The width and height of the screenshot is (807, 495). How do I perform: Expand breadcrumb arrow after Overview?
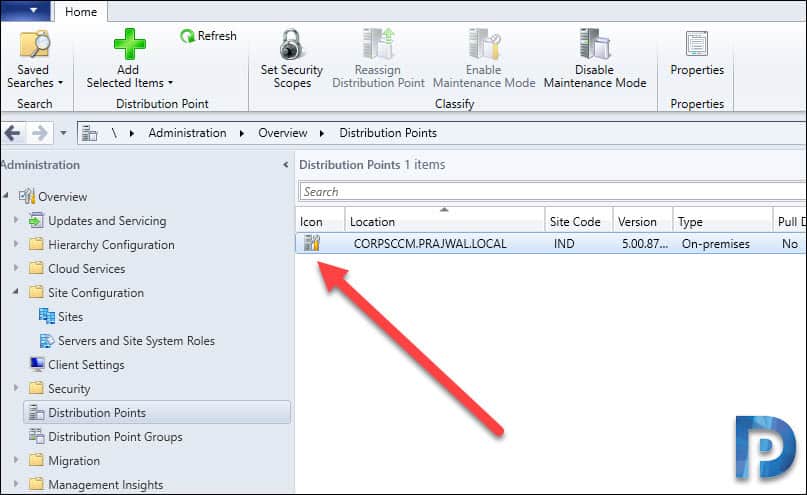pyautogui.click(x=322, y=133)
